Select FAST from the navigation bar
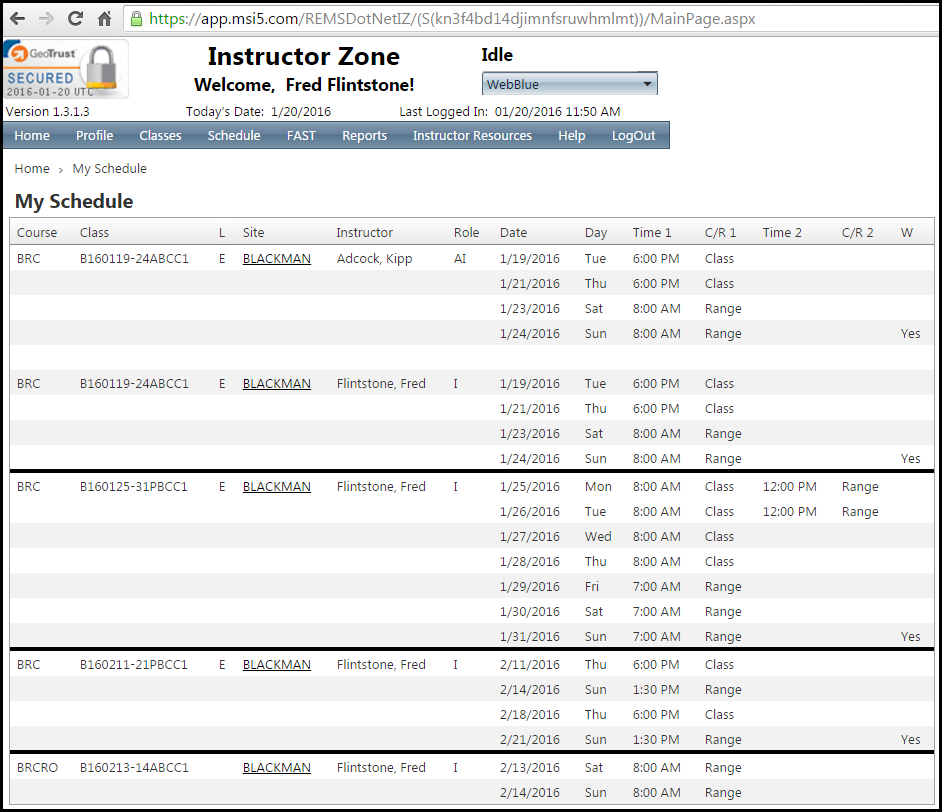Screen dimensions: 942x812 click(x=301, y=135)
